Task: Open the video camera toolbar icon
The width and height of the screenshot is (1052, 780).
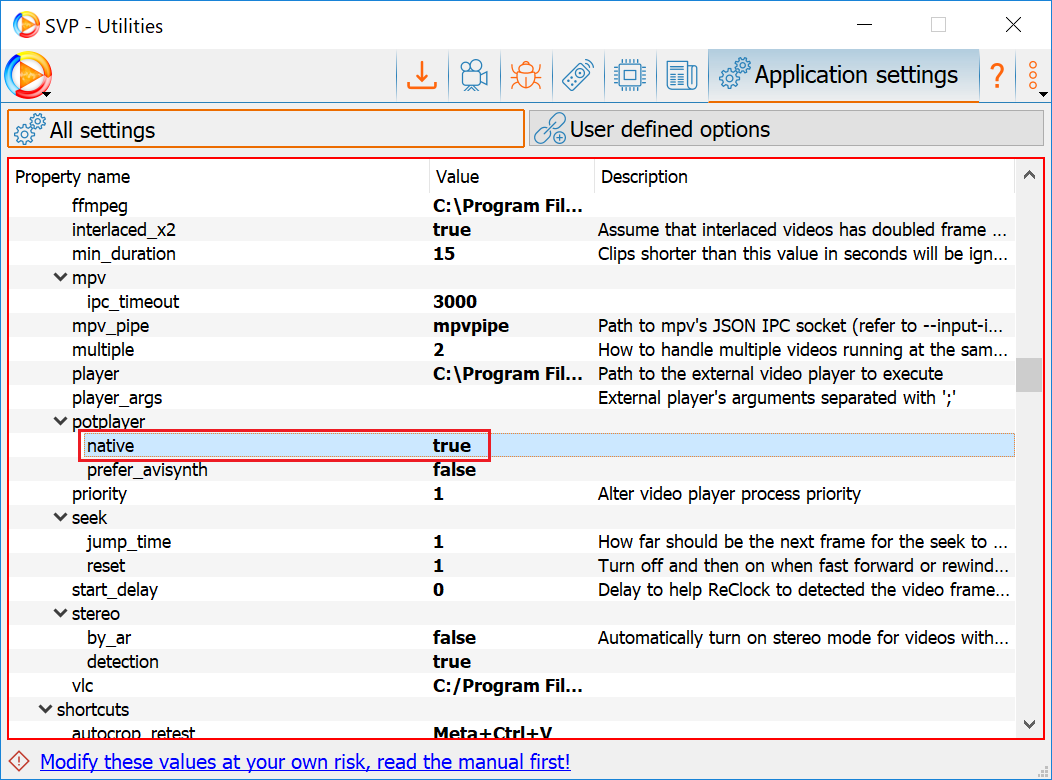Action: (x=474, y=75)
